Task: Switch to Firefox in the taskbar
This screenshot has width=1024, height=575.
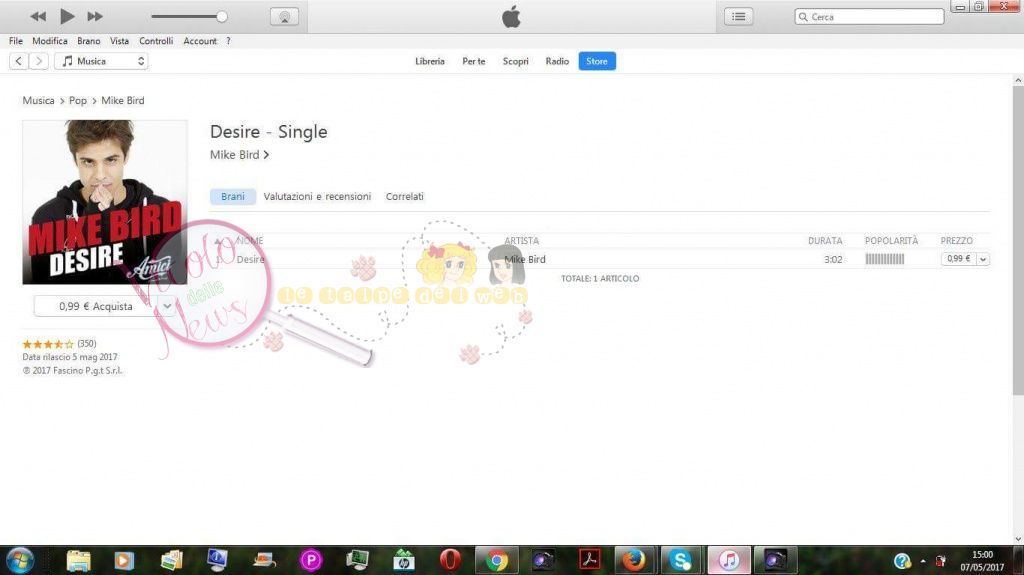Action: tap(633, 561)
